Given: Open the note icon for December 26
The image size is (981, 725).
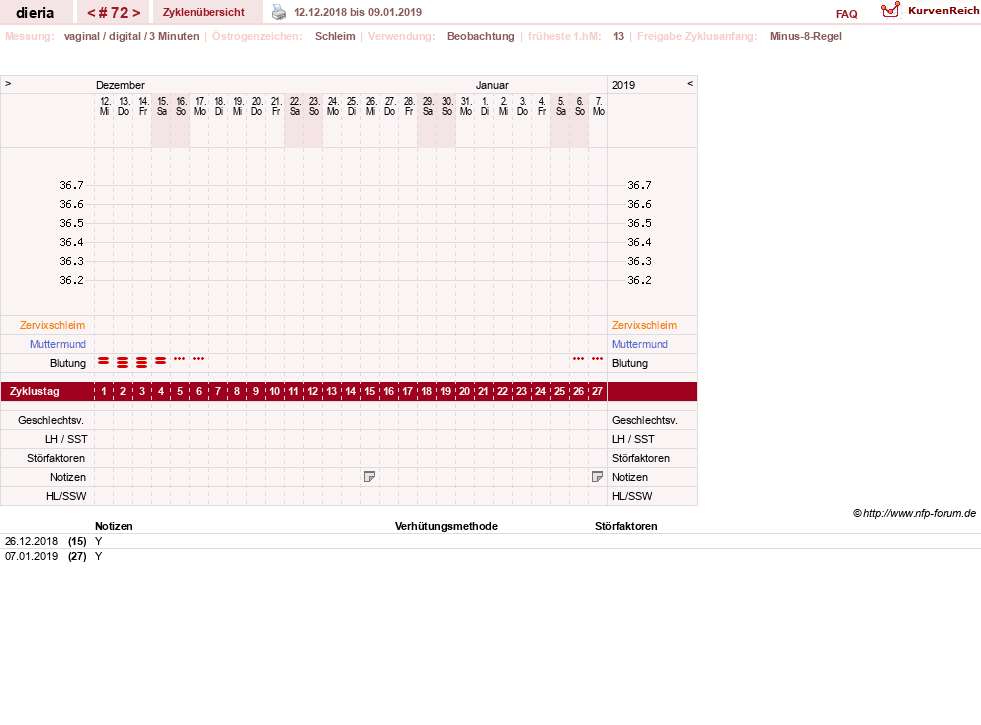Looking at the screenshot, I should coord(369,477).
